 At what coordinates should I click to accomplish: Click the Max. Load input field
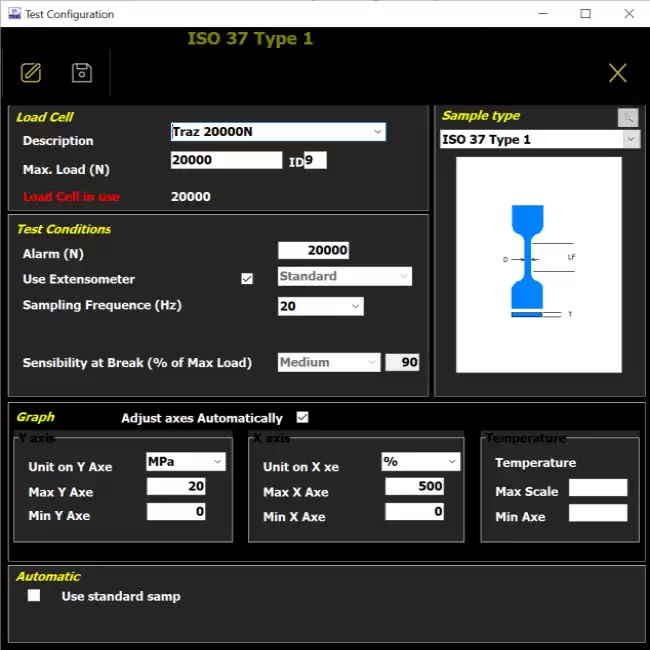(x=226, y=160)
